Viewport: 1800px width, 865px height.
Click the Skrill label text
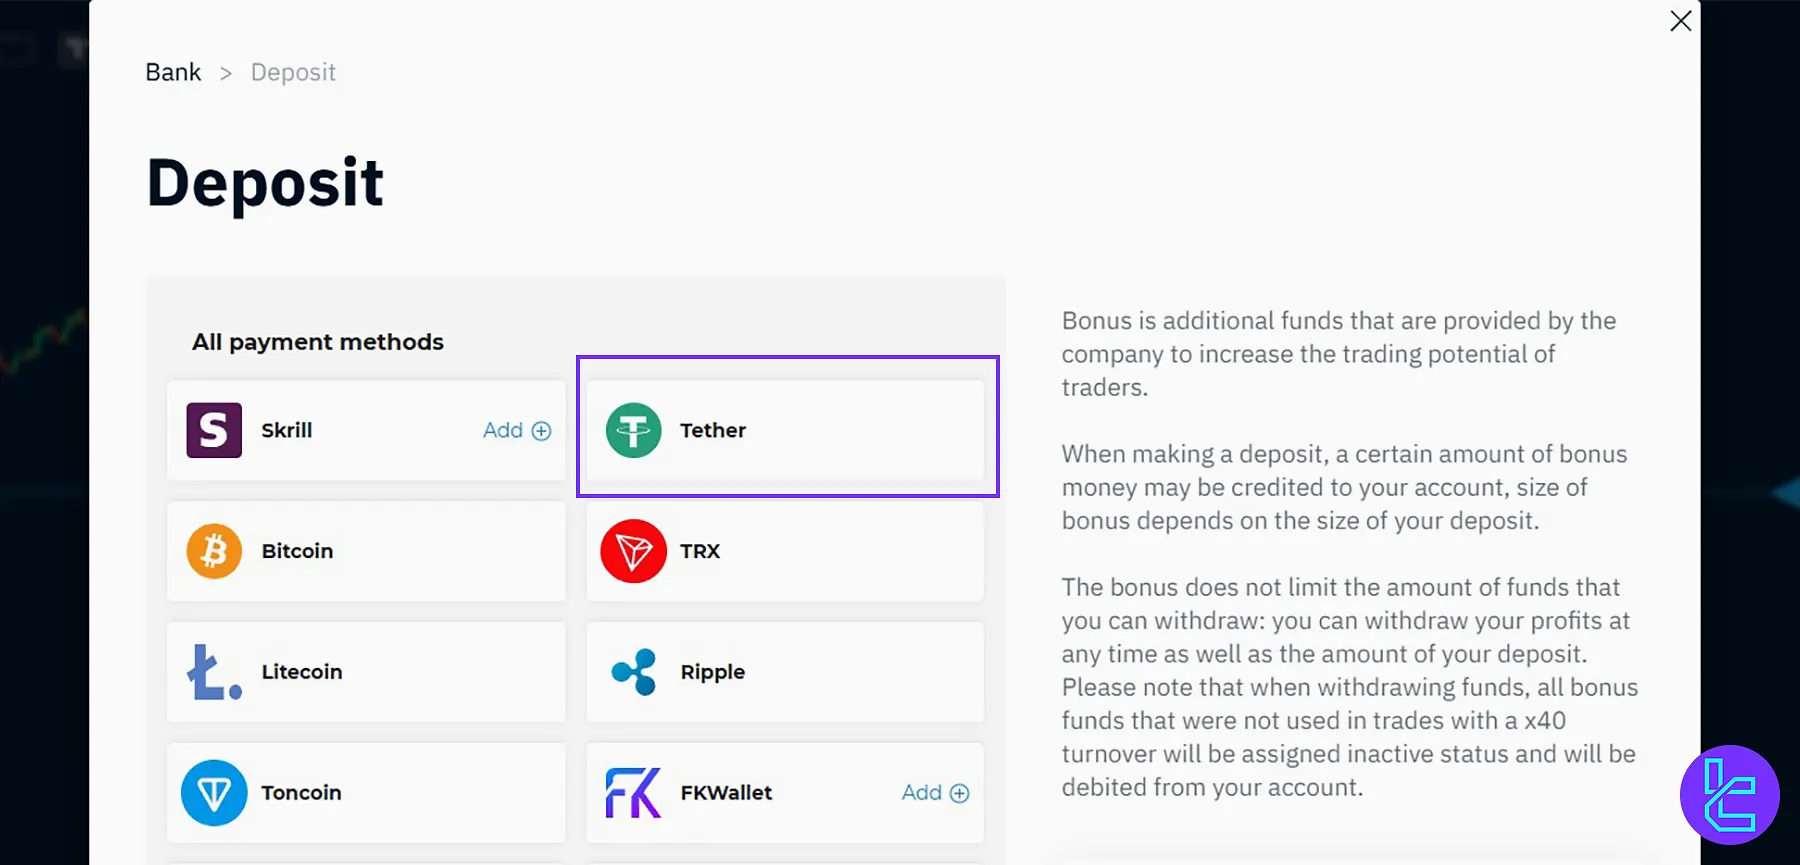287,430
